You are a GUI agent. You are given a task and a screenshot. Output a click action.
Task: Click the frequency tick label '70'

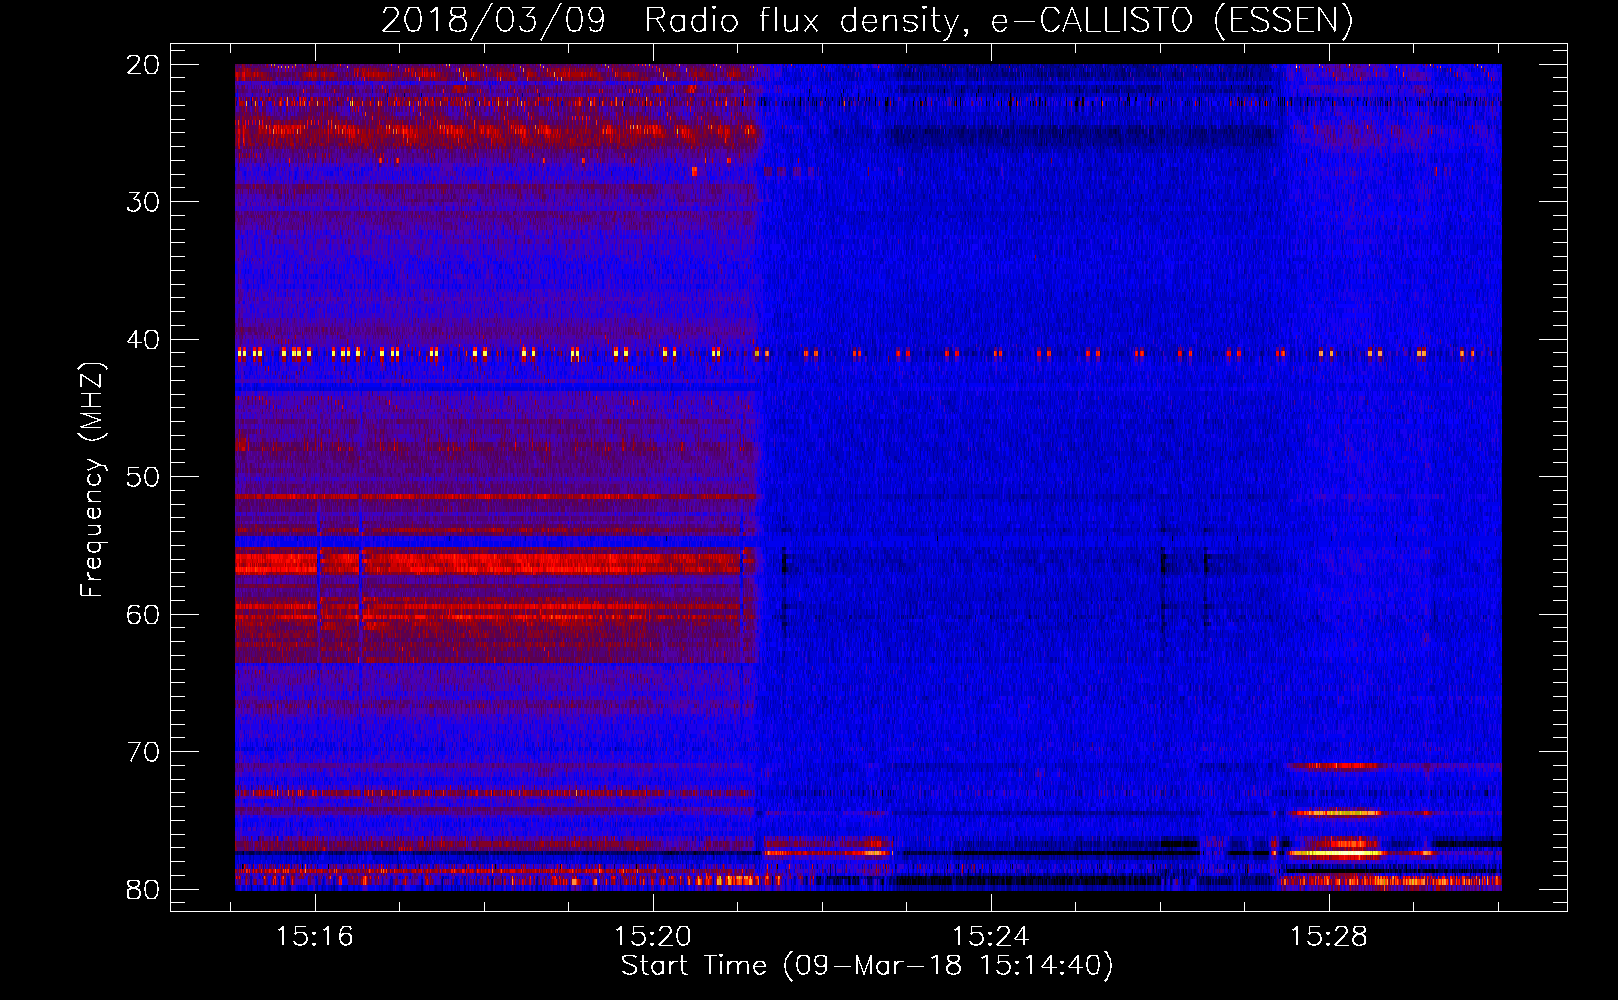(144, 752)
